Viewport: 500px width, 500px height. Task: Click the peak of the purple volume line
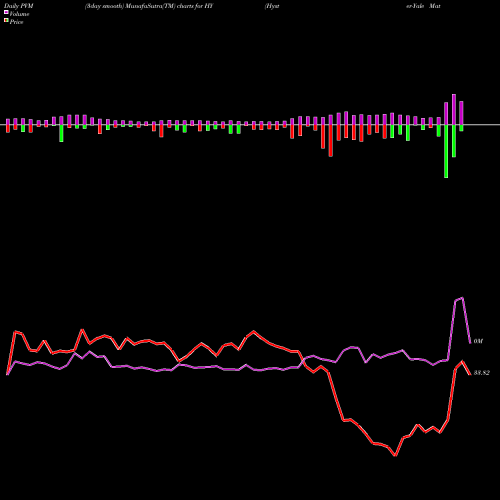(x=462, y=298)
